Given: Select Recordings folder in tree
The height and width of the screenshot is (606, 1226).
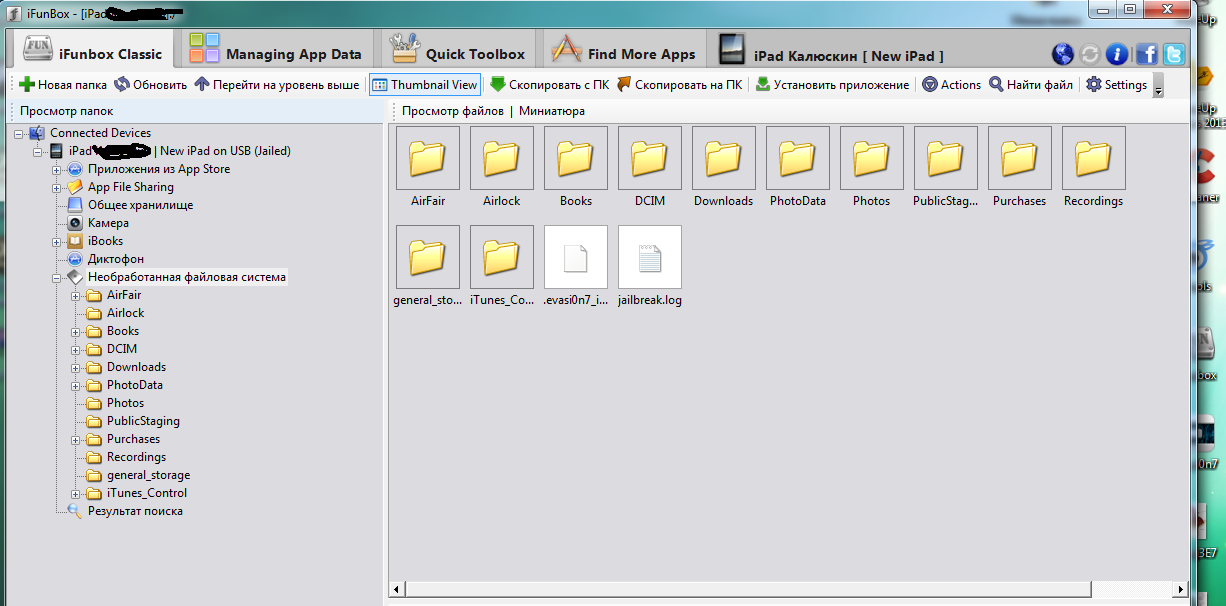Looking at the screenshot, I should (136, 457).
